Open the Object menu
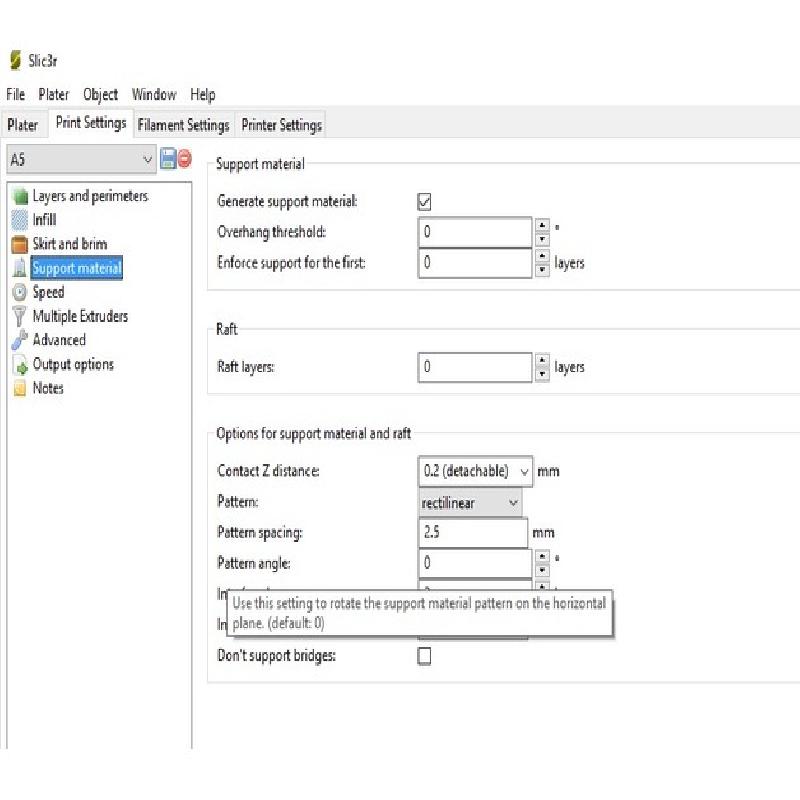Viewport: 800px width, 800px height. pos(100,94)
